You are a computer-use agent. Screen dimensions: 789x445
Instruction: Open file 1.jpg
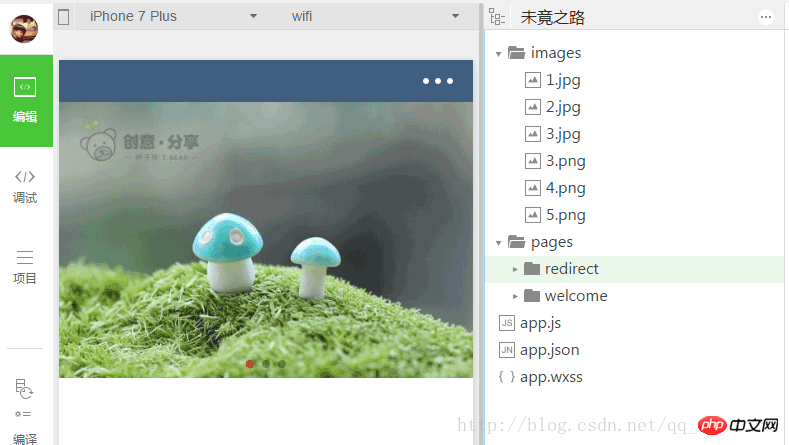563,80
